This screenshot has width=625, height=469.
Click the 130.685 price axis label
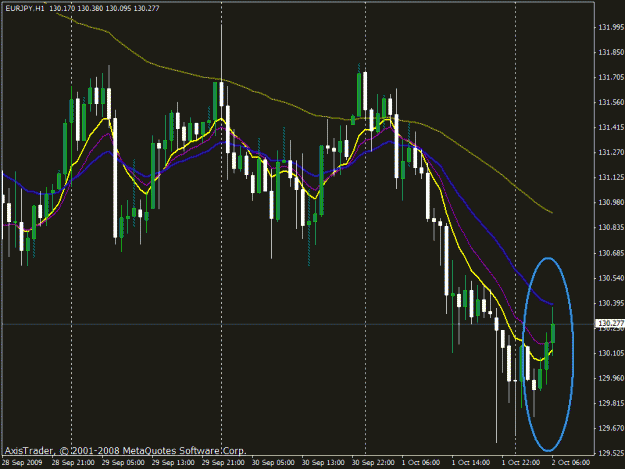pyautogui.click(x=611, y=253)
